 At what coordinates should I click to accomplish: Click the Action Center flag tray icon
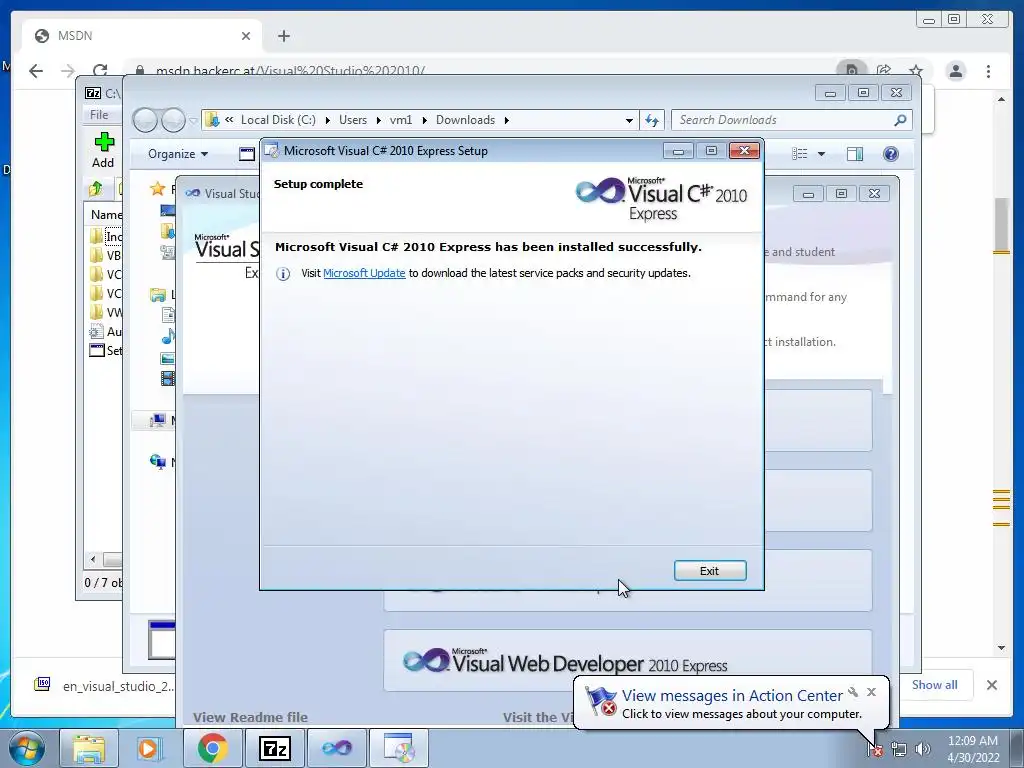[x=875, y=750]
